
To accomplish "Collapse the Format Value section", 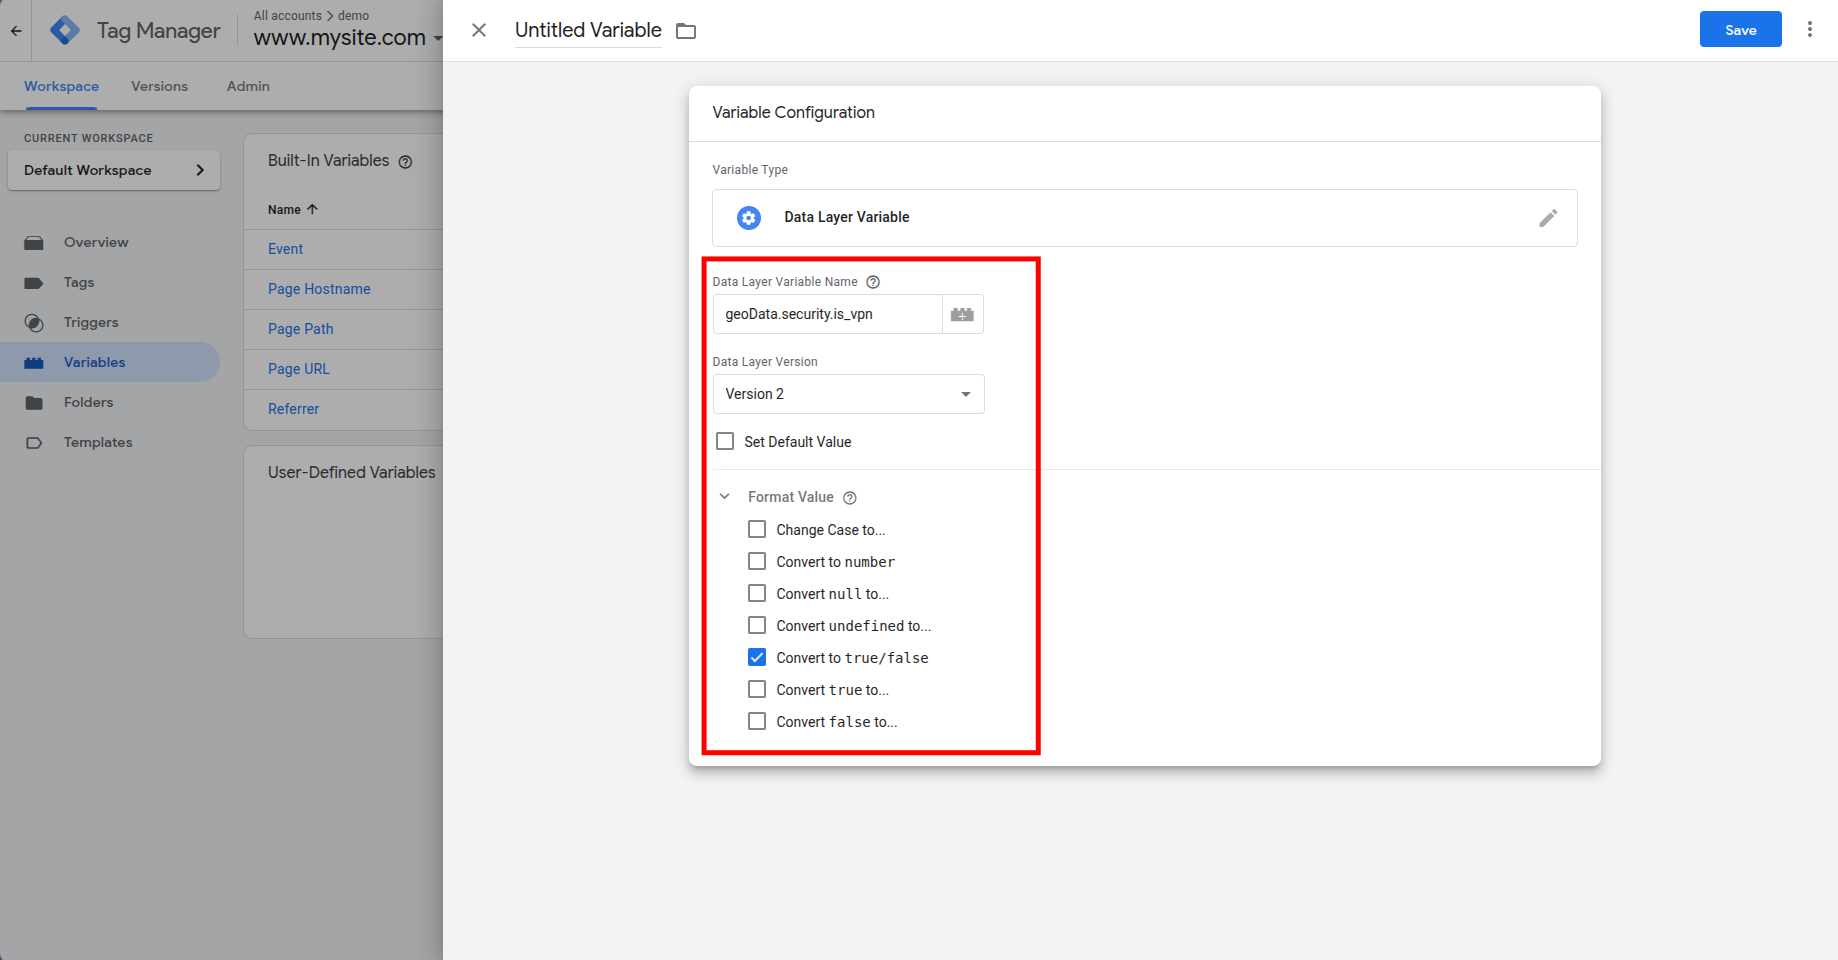I will (x=725, y=496).
